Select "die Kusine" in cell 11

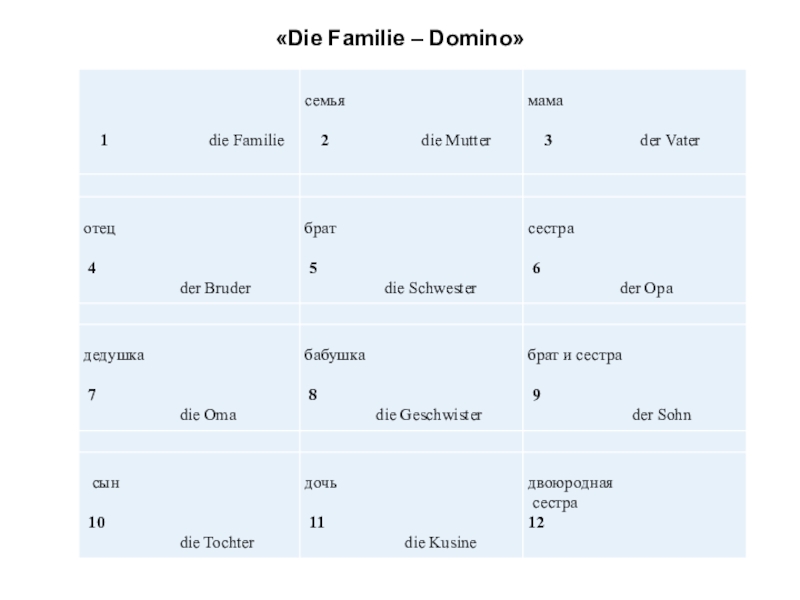coord(440,543)
